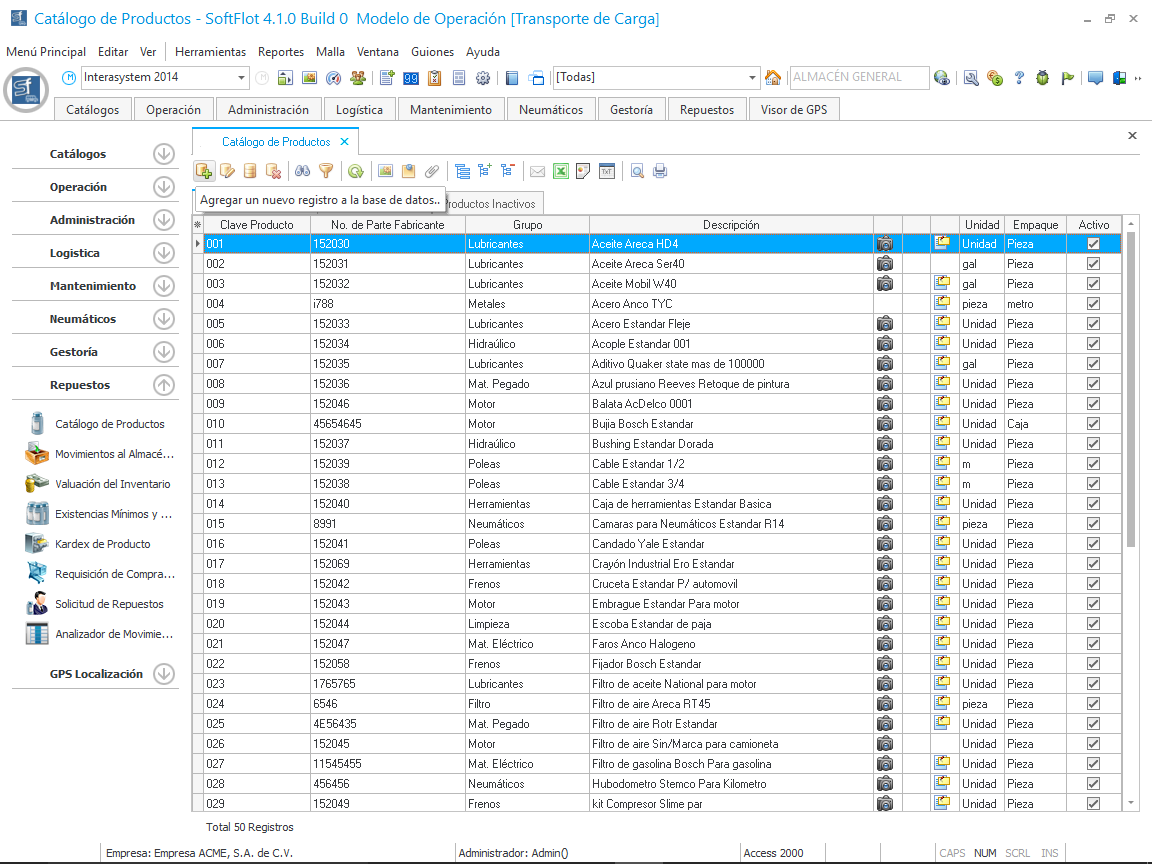
Task: Open Kardex de Producto in sidebar
Action: [x=102, y=544]
